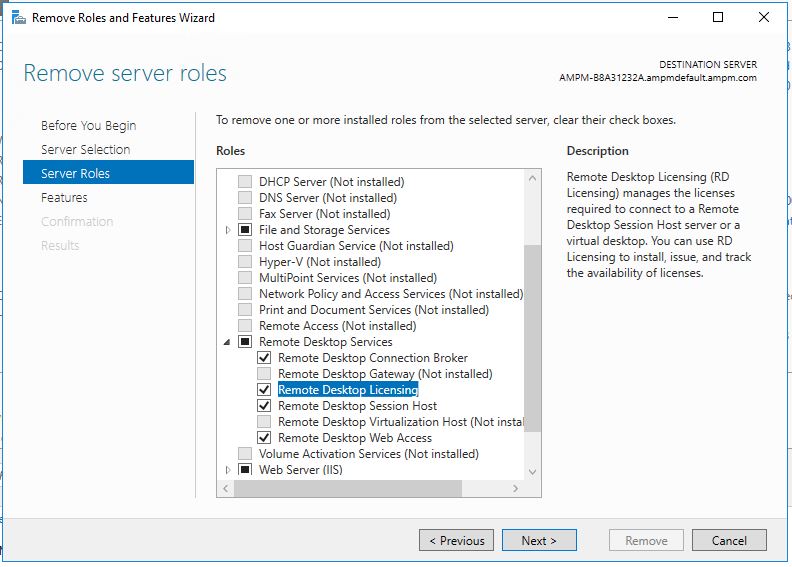Select Remote Desktop Services role label

click(x=325, y=342)
